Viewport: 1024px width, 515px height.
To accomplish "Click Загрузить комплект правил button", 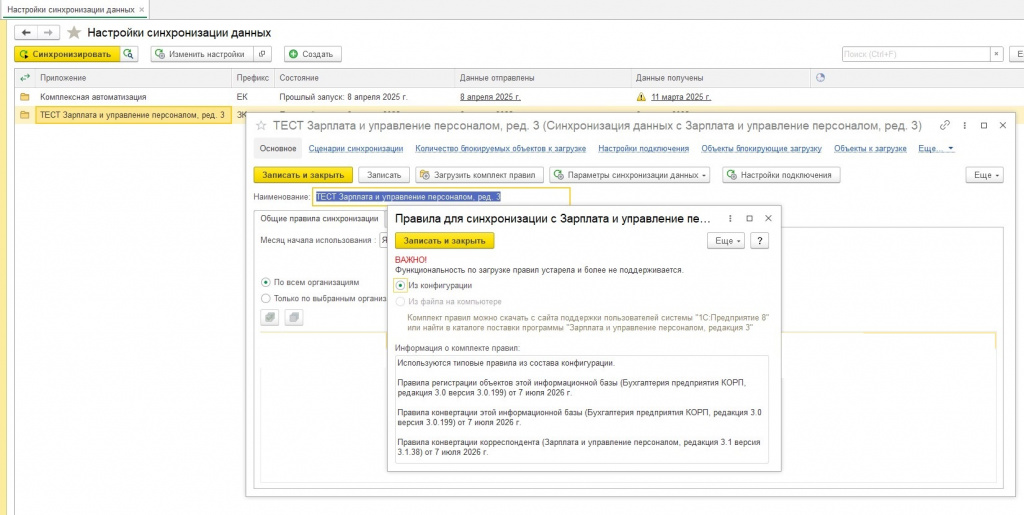I will point(480,175).
